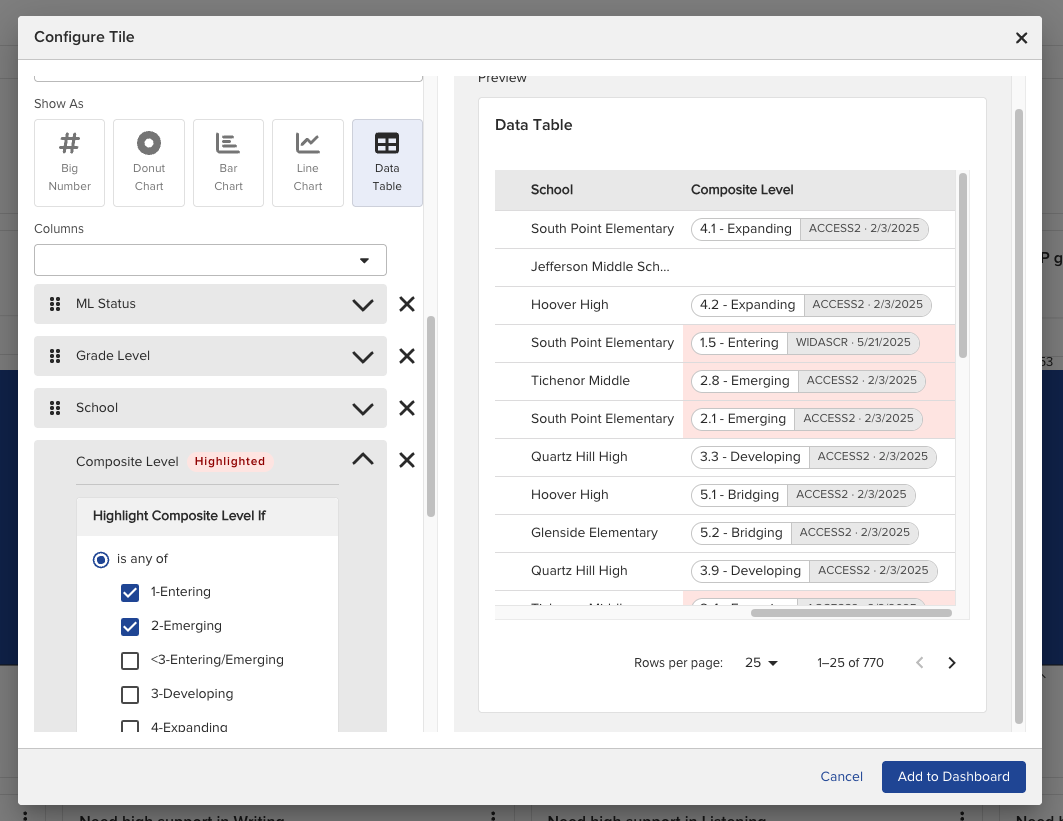
Task: Uncheck the 2-Emerging checkbox
Action: click(129, 626)
